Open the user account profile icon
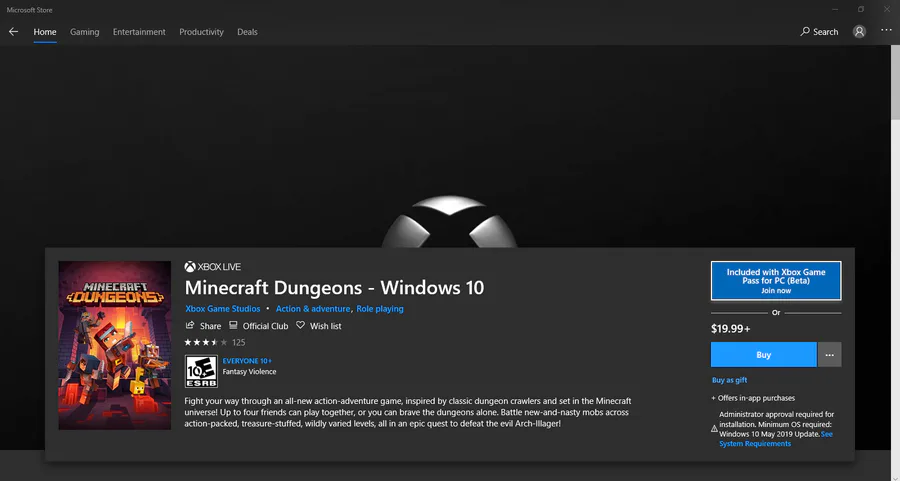This screenshot has width=900, height=481. click(x=859, y=32)
